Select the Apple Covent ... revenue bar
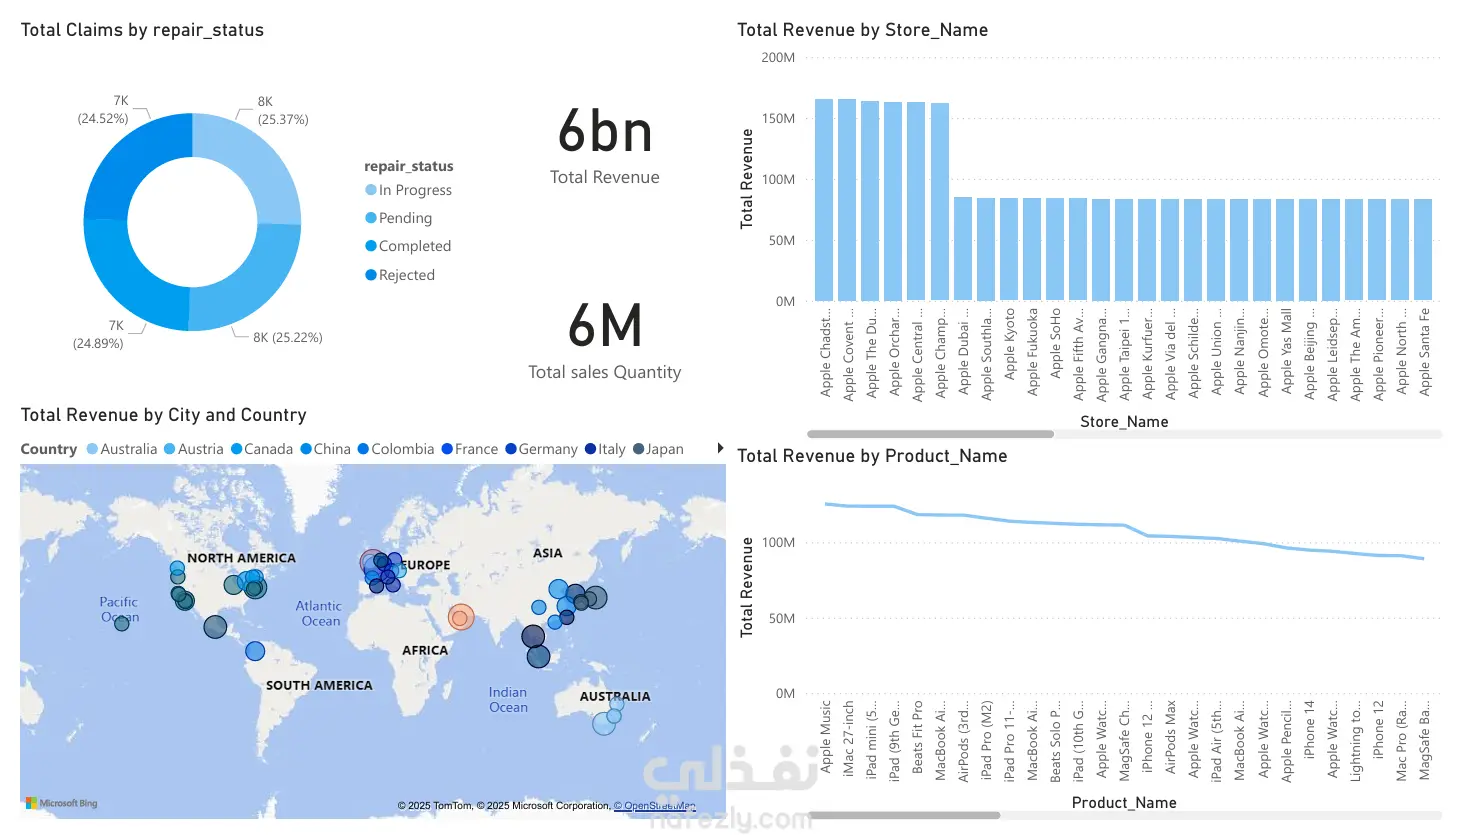Image resolution: width=1462 pixels, height=835 pixels. (847, 200)
